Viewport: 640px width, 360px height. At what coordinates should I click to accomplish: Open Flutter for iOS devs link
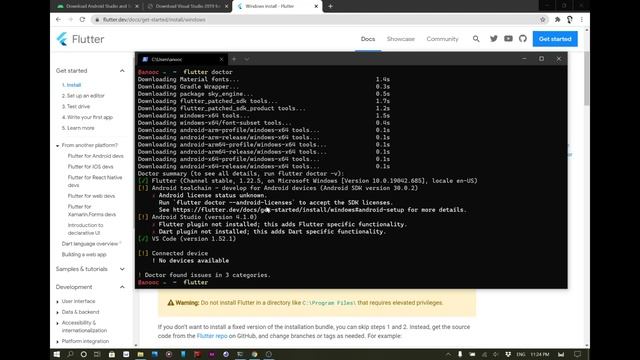click(91, 167)
